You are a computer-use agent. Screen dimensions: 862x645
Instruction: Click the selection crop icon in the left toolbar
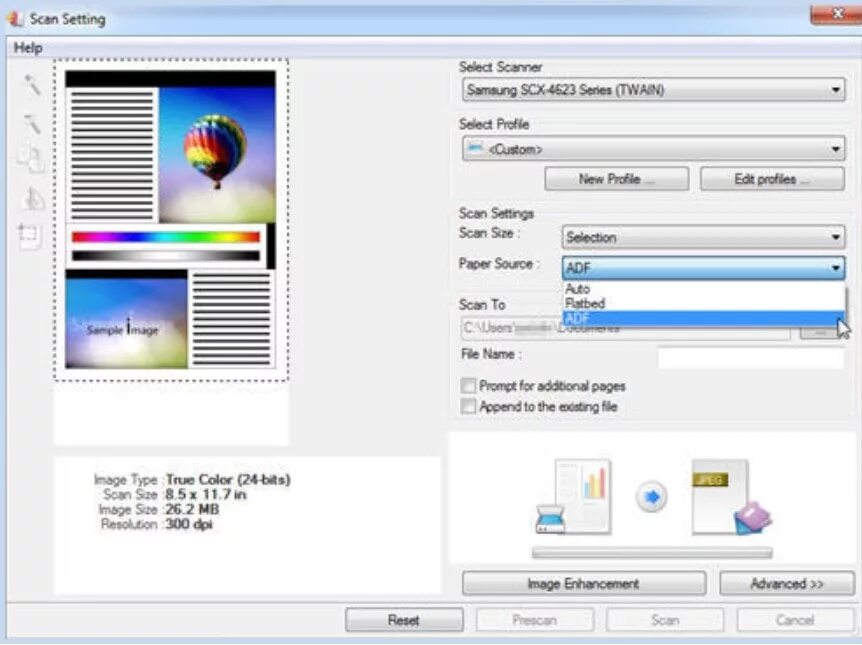(29, 236)
